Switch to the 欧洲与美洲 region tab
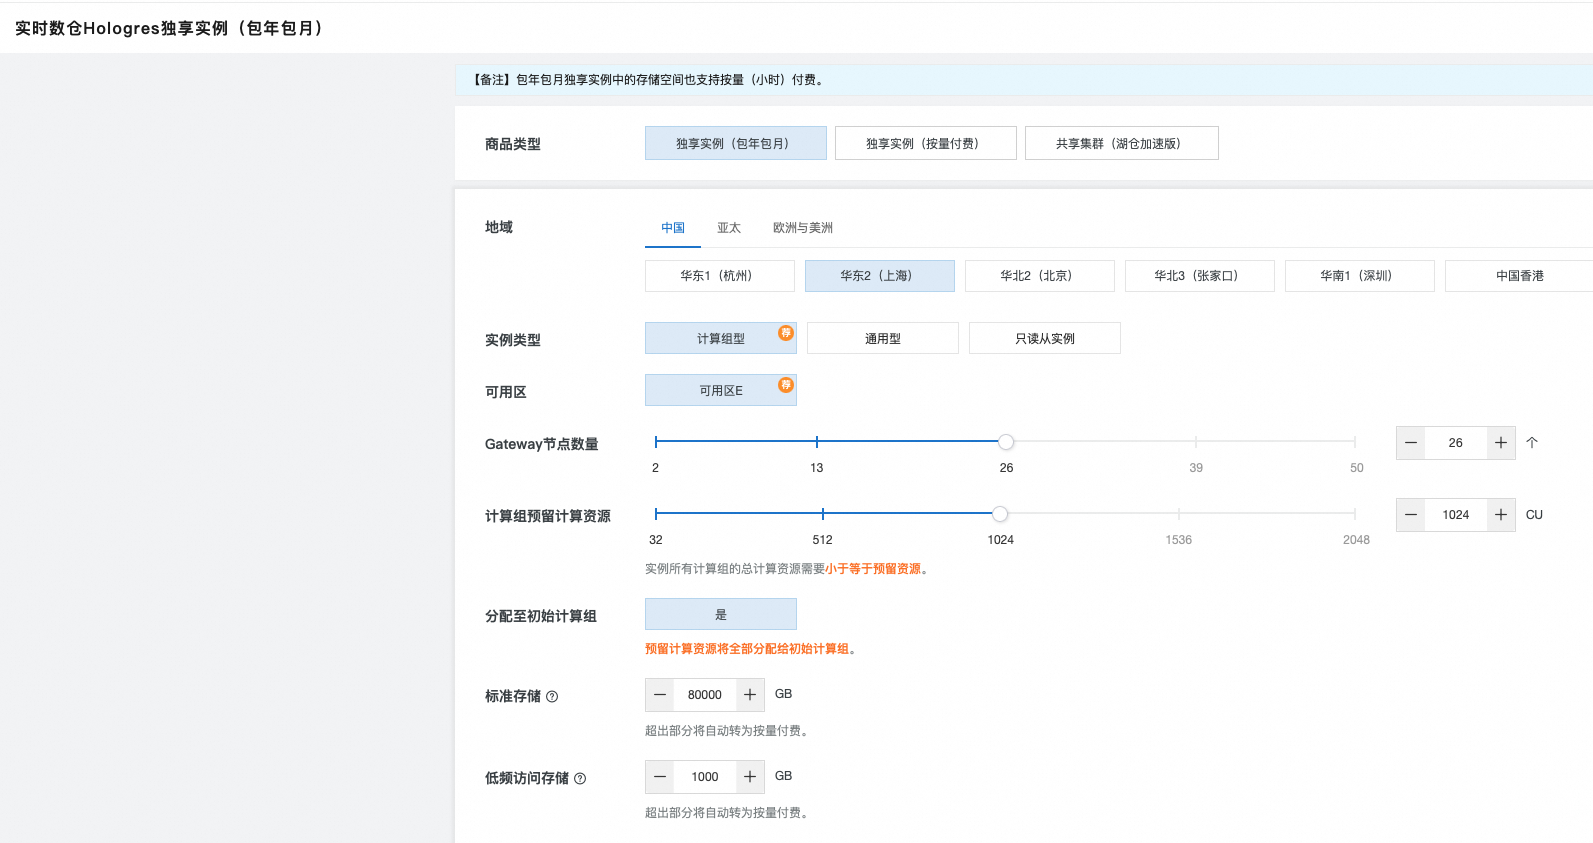 pos(803,228)
